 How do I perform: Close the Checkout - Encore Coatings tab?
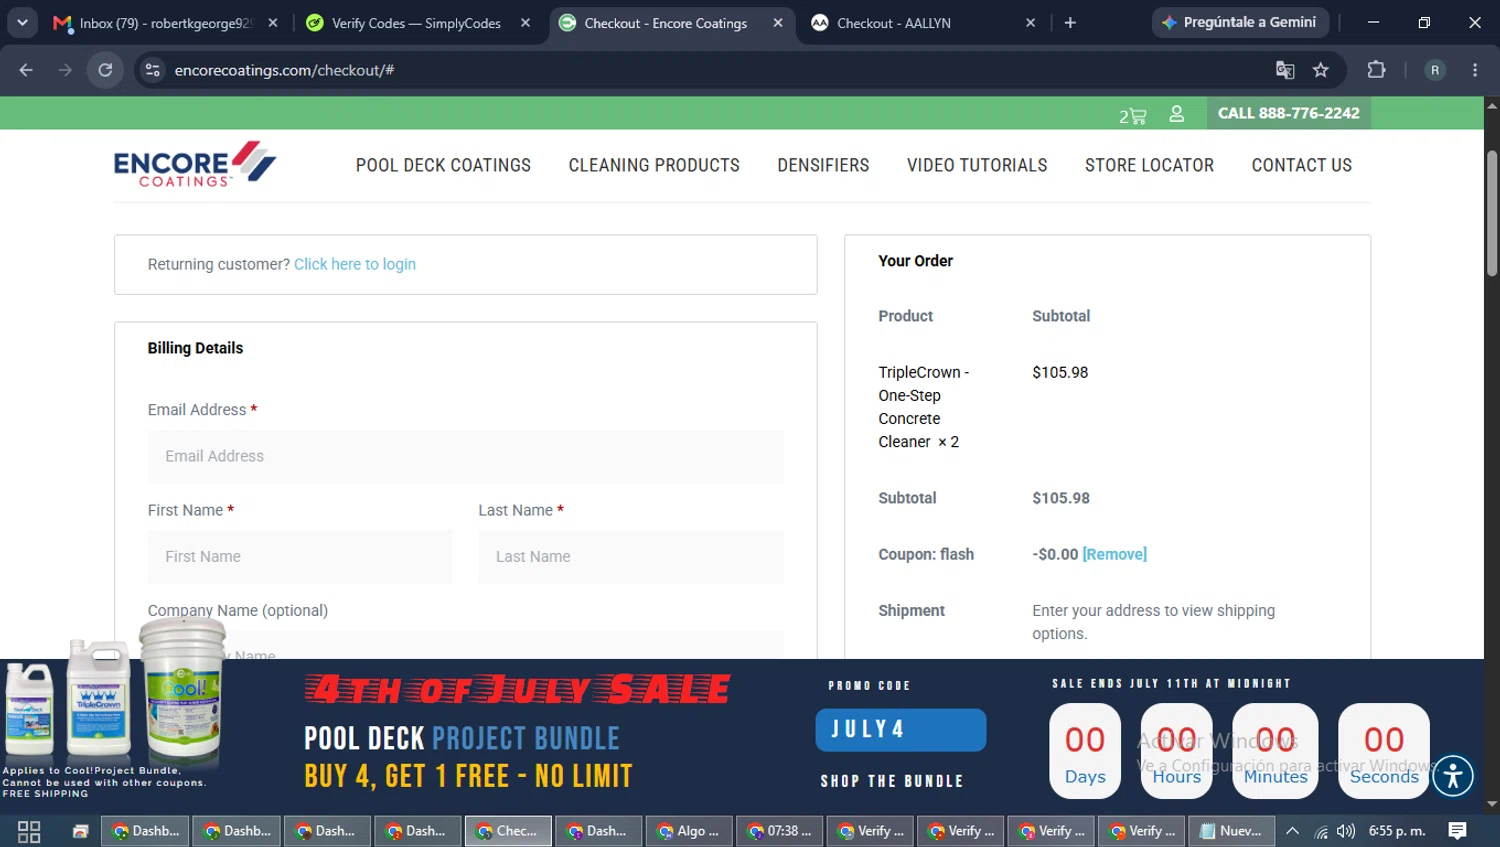778,23
